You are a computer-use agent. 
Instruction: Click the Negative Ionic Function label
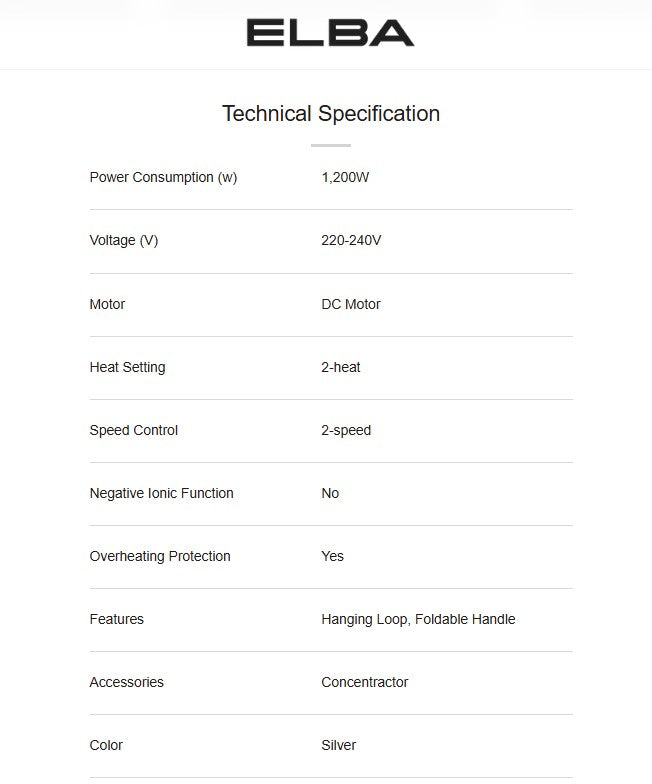(x=161, y=493)
